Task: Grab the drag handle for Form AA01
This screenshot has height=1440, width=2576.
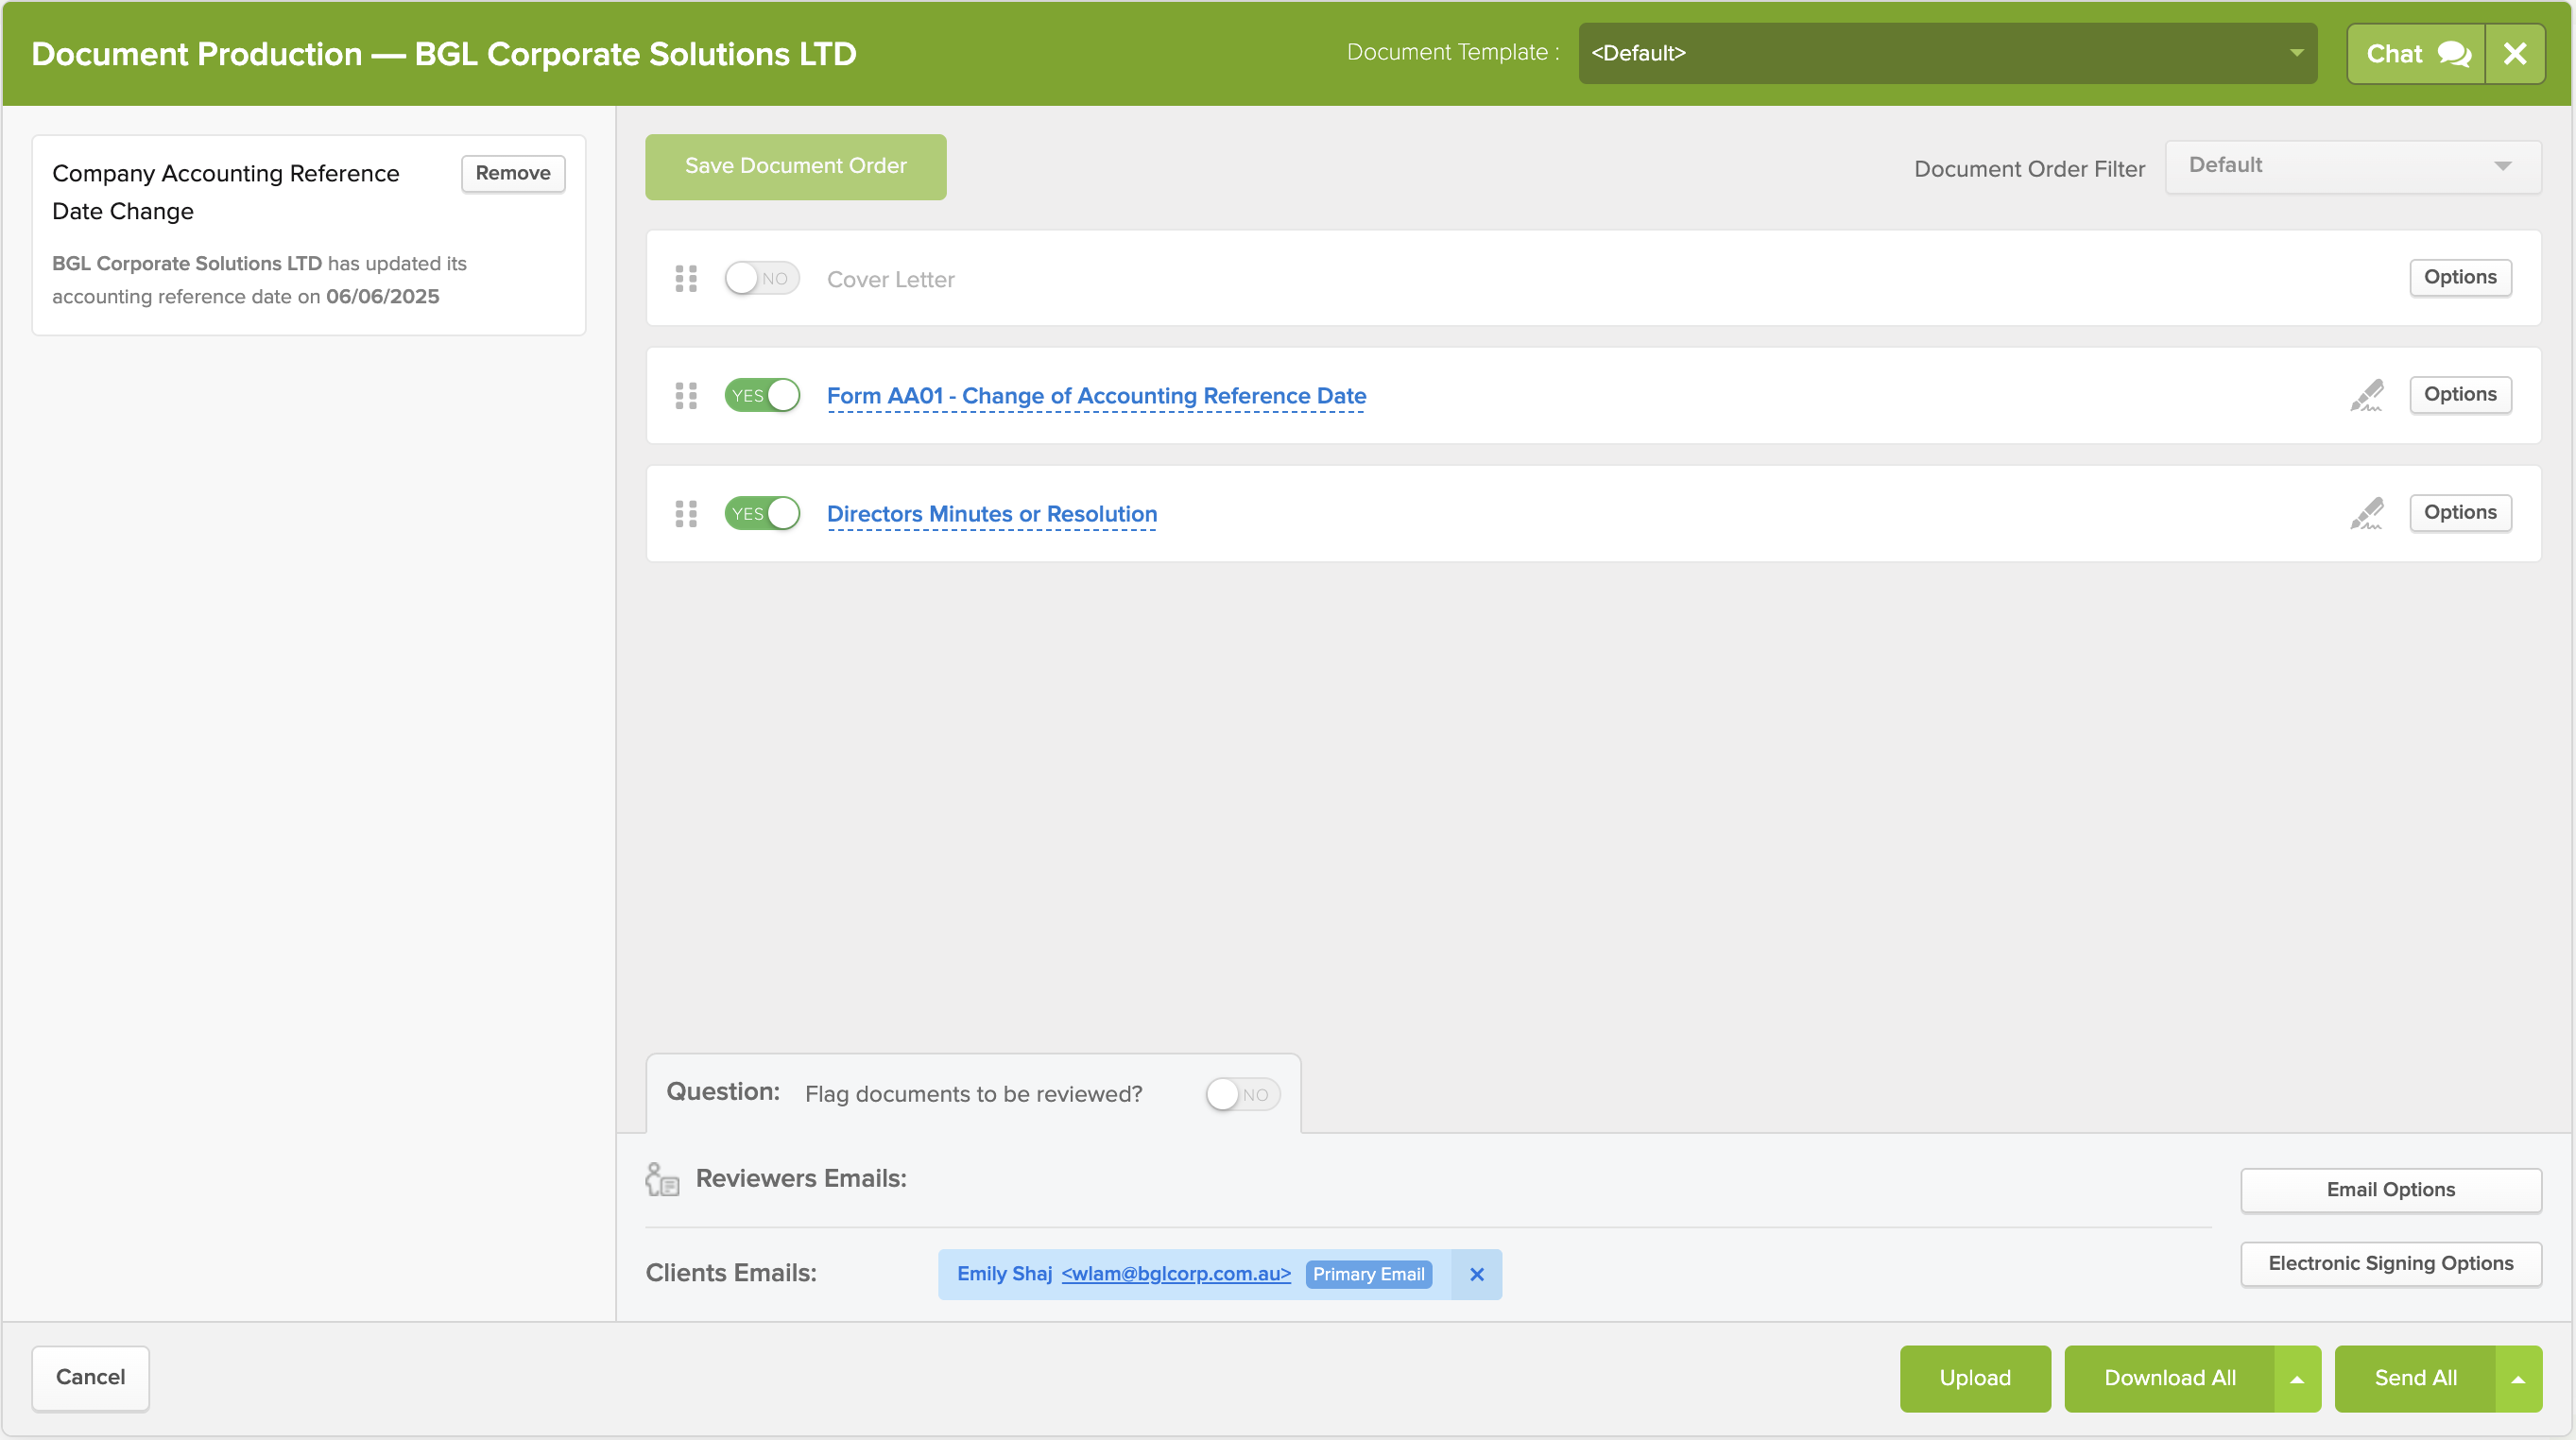Action: pos(686,396)
